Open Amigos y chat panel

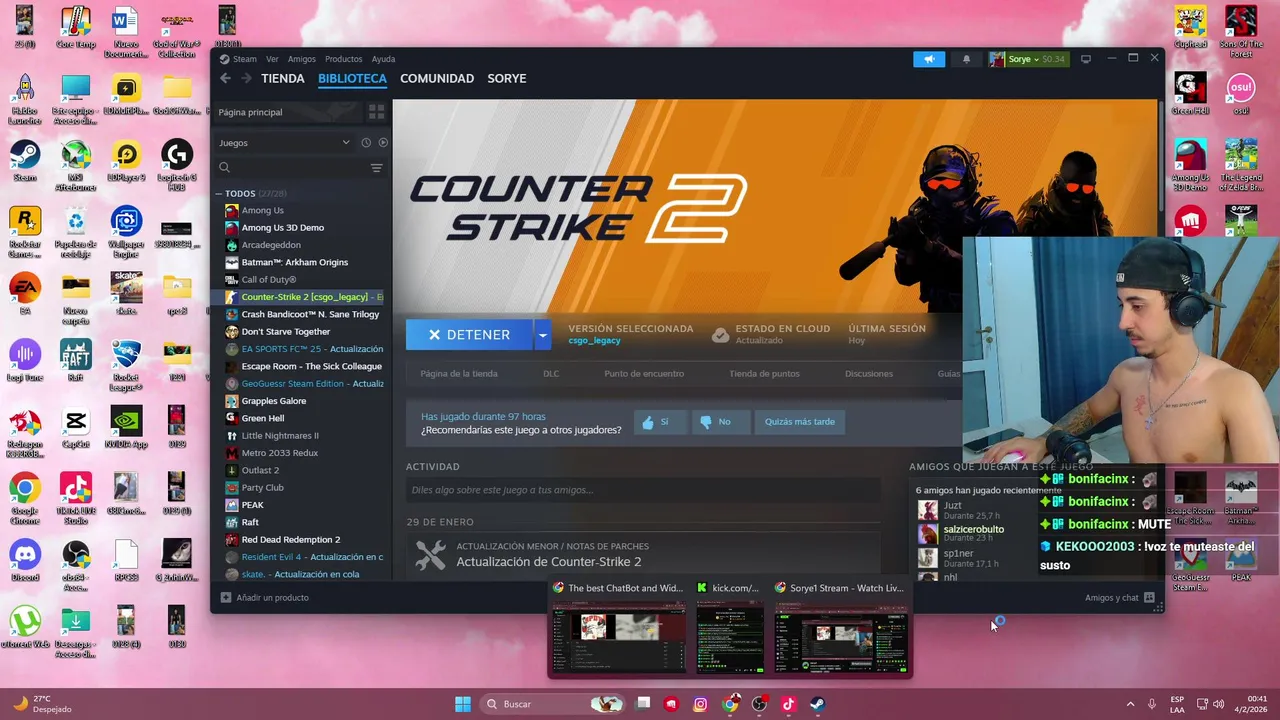pos(1119,598)
